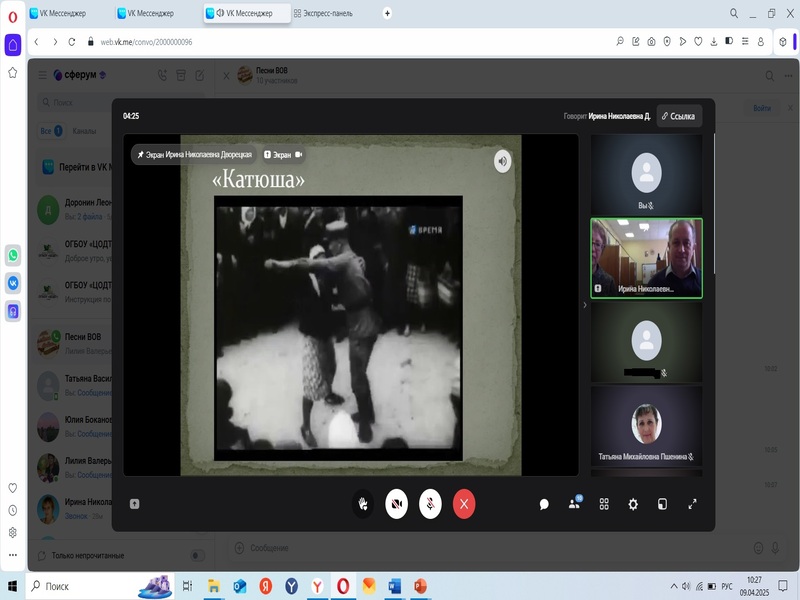Viewport: 800px width, 600px height.
Task: Select Все chats filter tab
Action: pyautogui.click(x=51, y=131)
